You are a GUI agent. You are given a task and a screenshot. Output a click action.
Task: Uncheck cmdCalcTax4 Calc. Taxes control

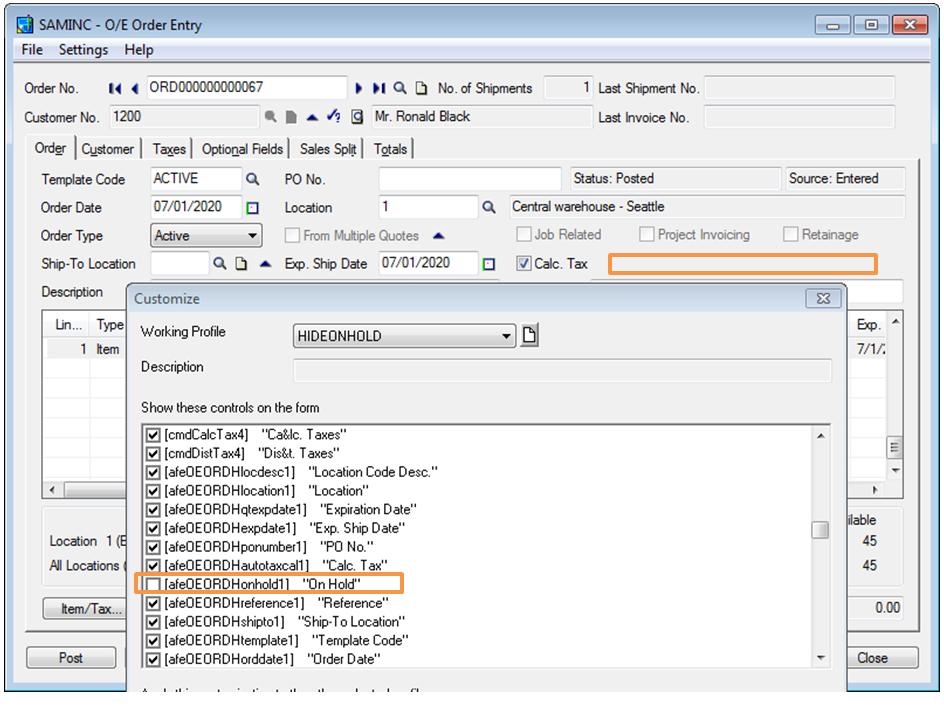pos(153,435)
